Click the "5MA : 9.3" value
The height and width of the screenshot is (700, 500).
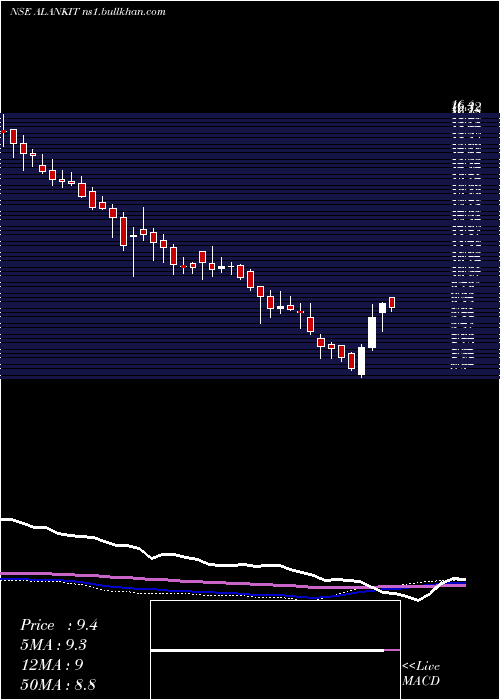point(53,645)
